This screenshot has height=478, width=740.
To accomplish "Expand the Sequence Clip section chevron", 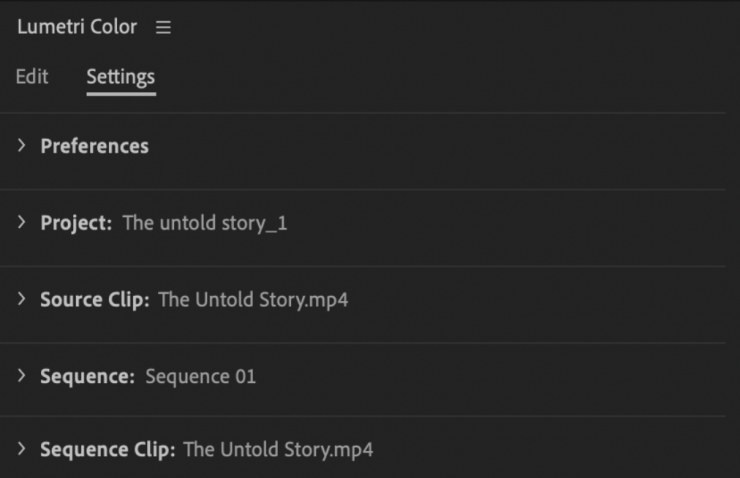I will point(22,450).
